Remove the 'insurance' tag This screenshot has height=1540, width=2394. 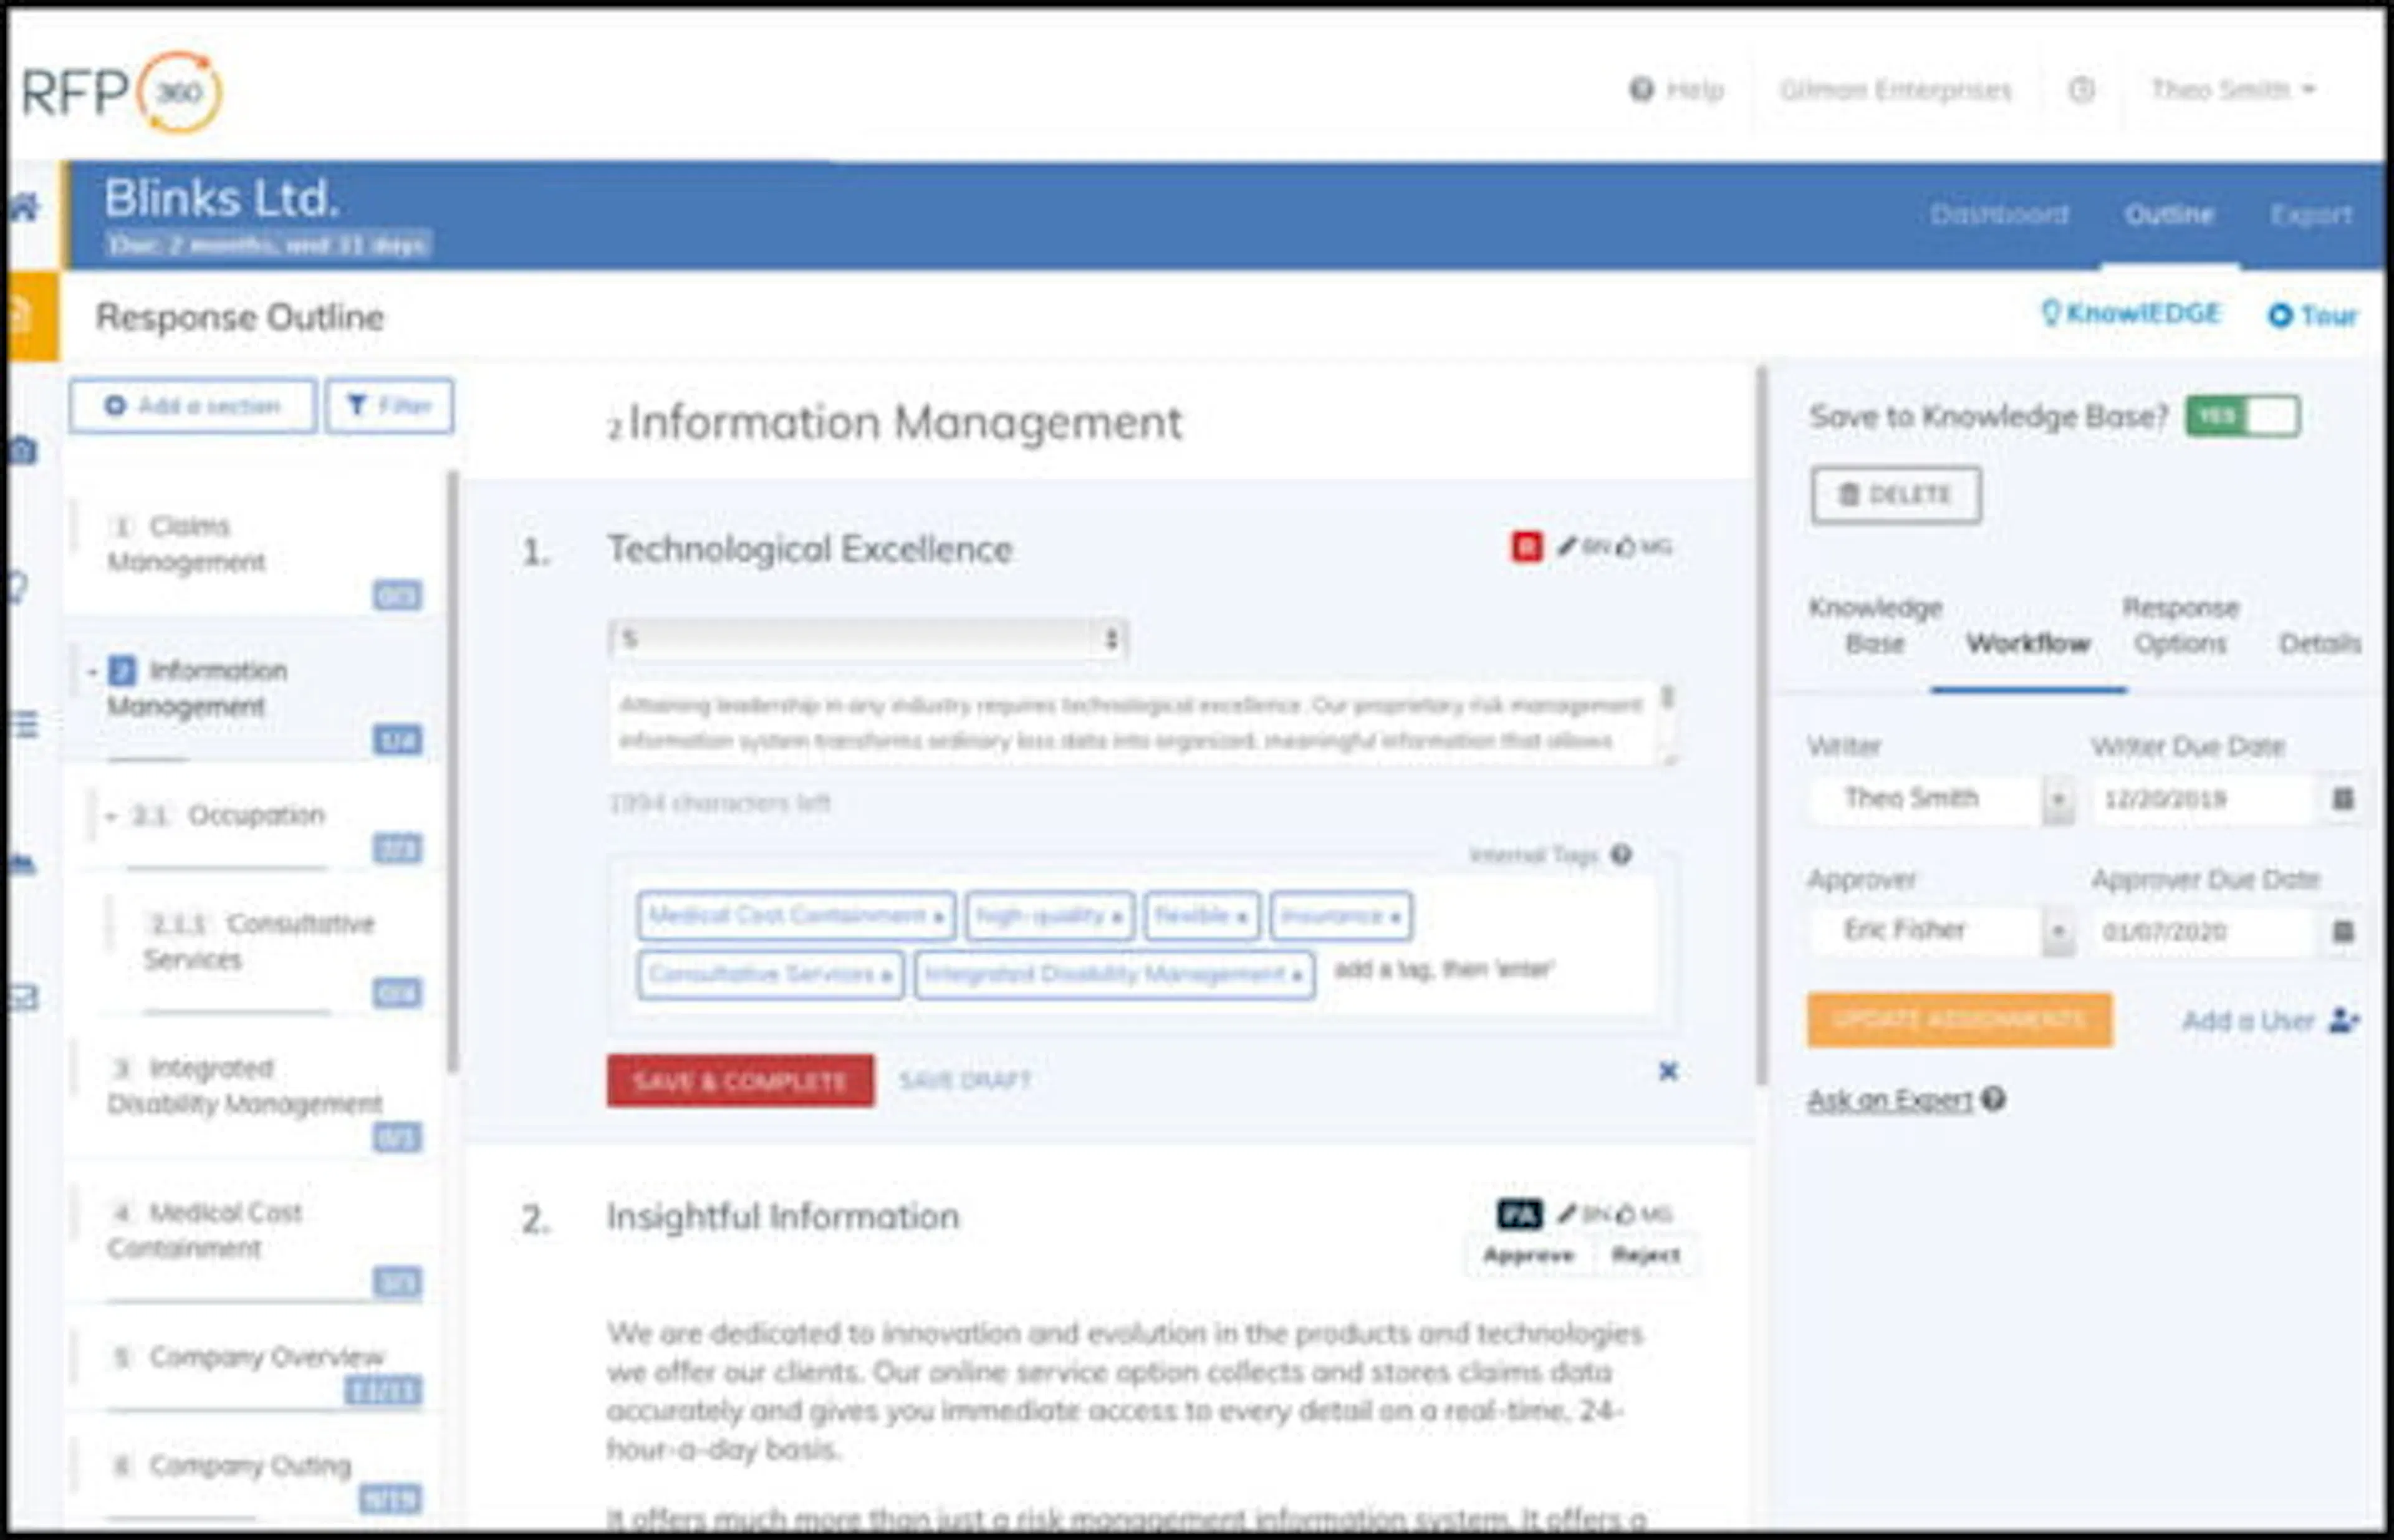1395,917
